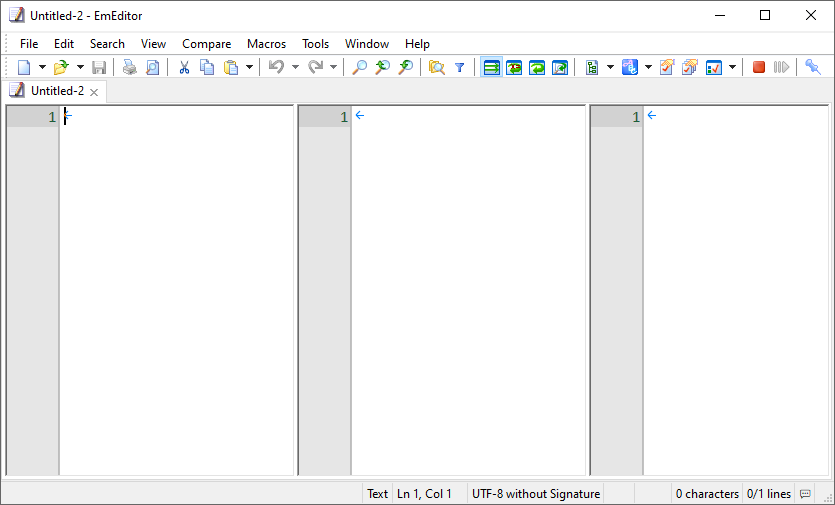Open the Search menu
Image resolution: width=835 pixels, height=505 pixels.
107,44
